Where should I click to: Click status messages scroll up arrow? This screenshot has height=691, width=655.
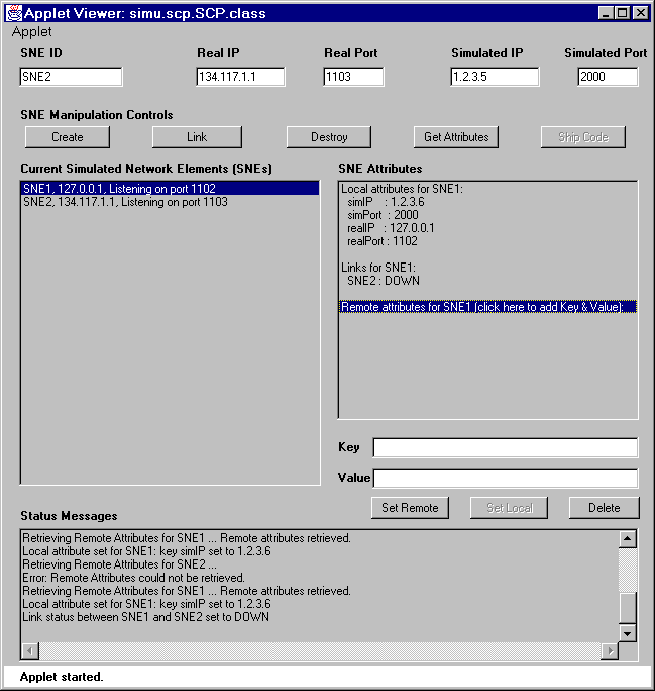[x=628, y=539]
